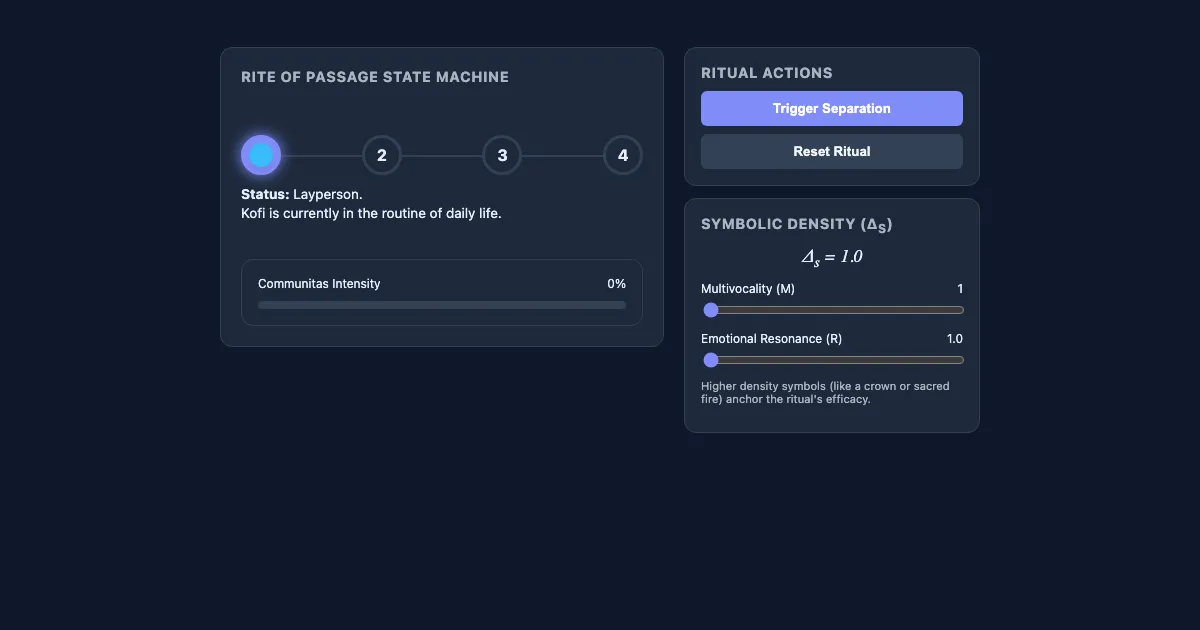
Task: Click the 'Symbolic Density' heading
Action: pos(797,225)
